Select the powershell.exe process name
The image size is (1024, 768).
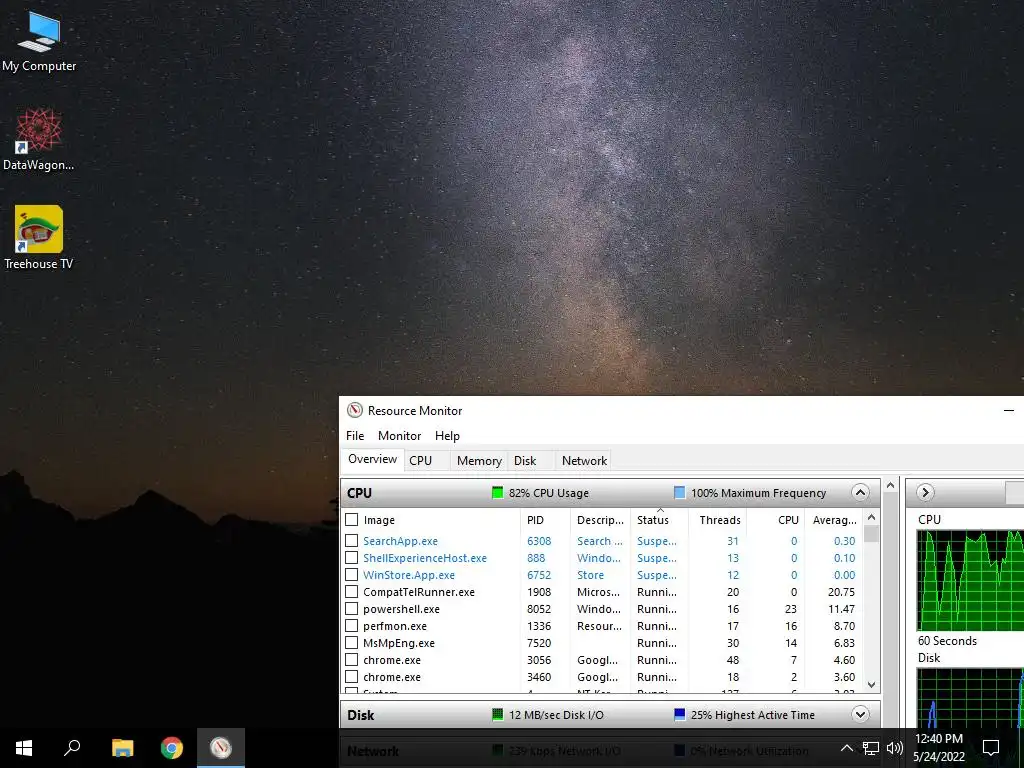[x=401, y=609]
